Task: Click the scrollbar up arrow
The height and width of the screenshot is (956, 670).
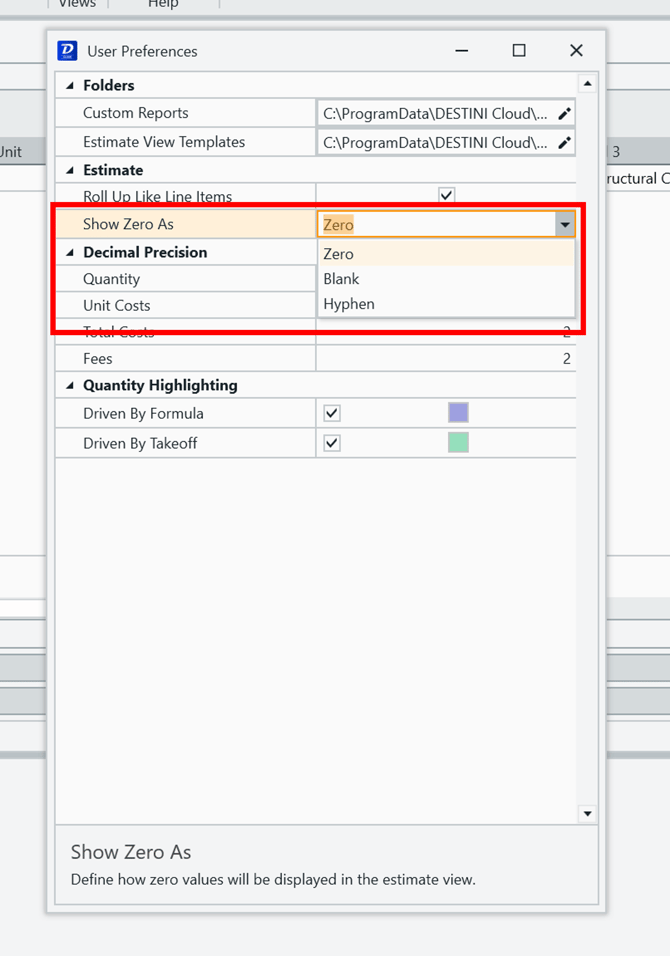Action: pos(587,84)
